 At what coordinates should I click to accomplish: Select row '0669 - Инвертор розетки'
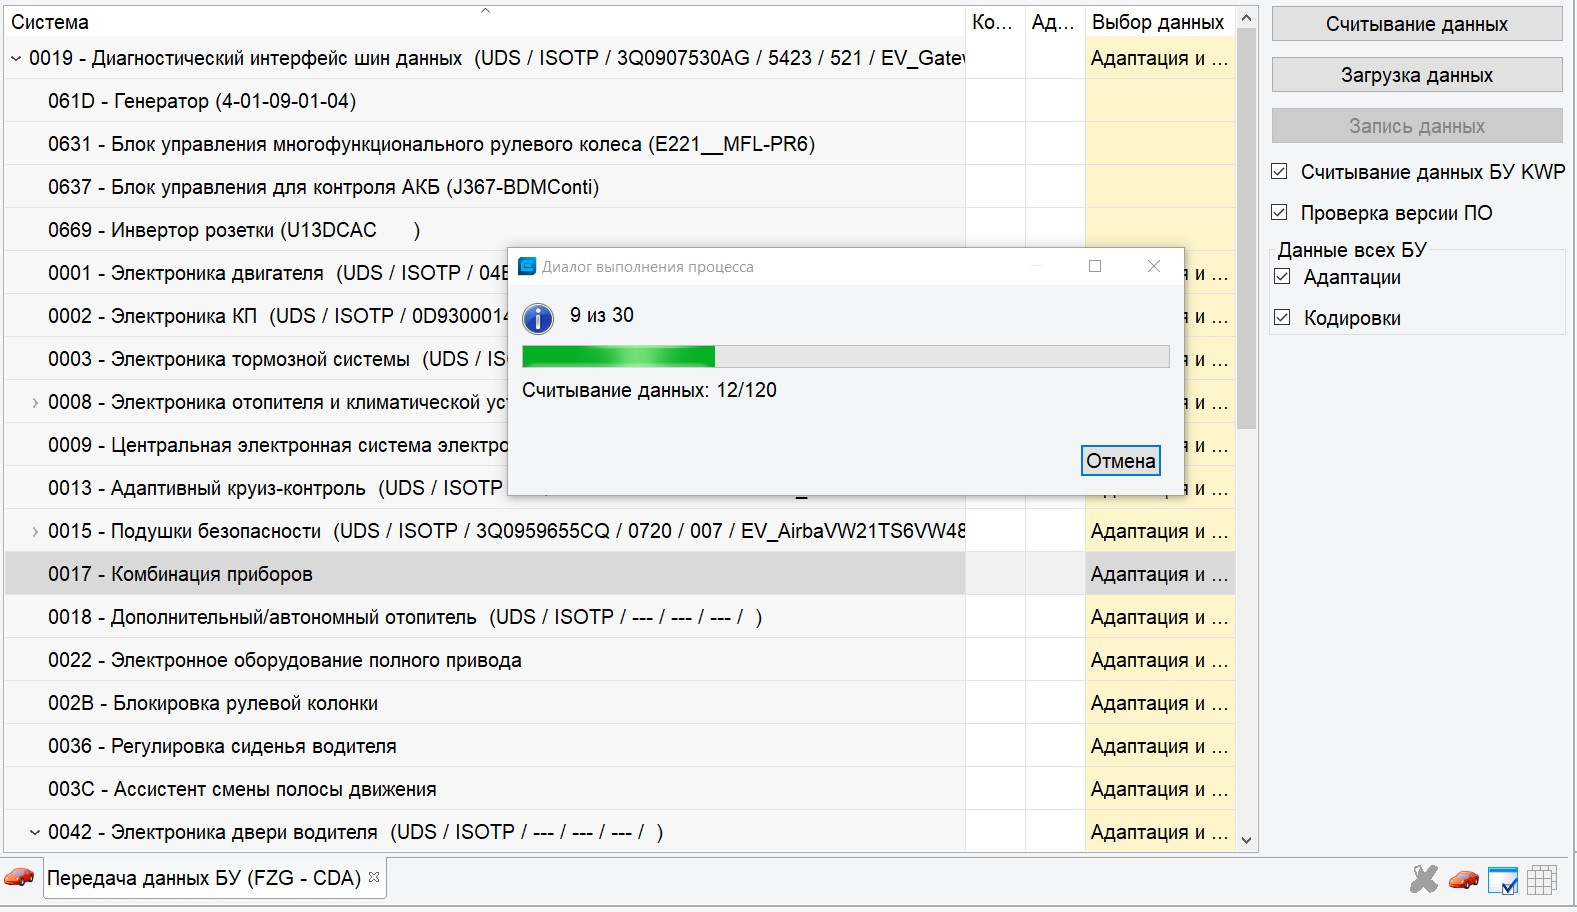[485, 230]
